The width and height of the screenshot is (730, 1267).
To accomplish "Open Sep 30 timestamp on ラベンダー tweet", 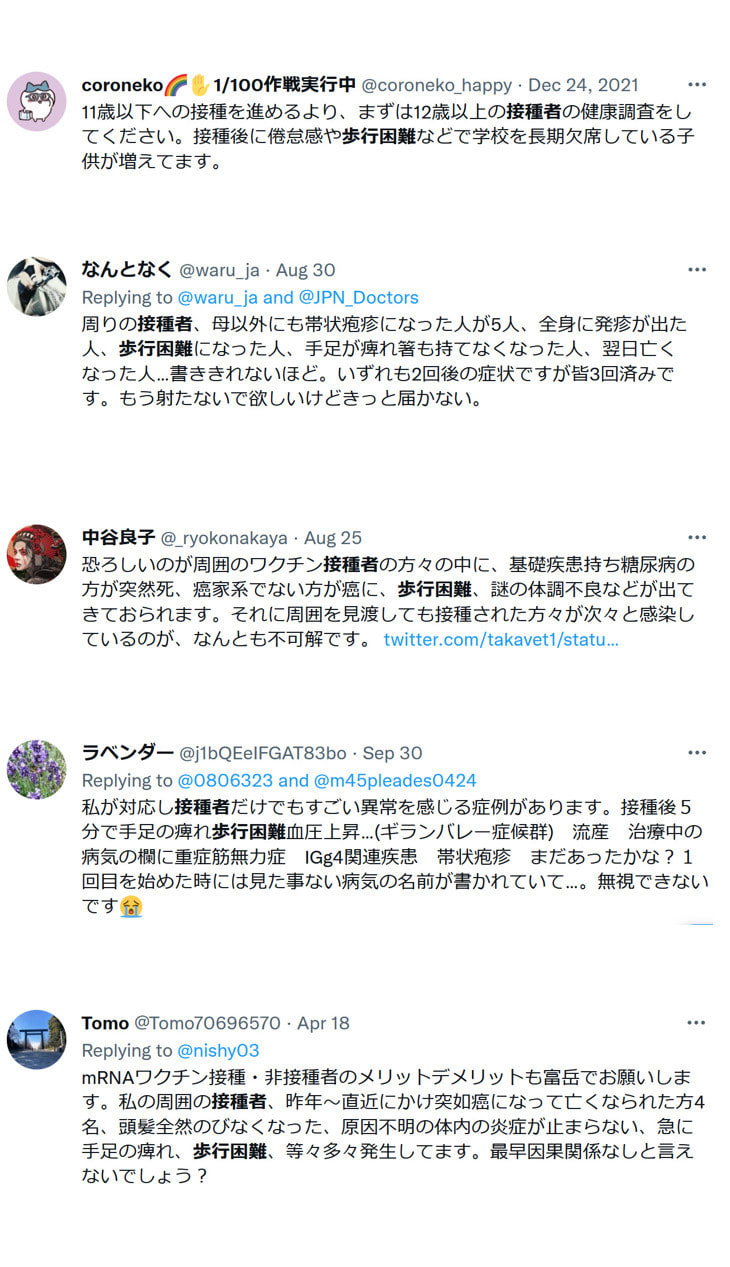I will click(x=392, y=753).
